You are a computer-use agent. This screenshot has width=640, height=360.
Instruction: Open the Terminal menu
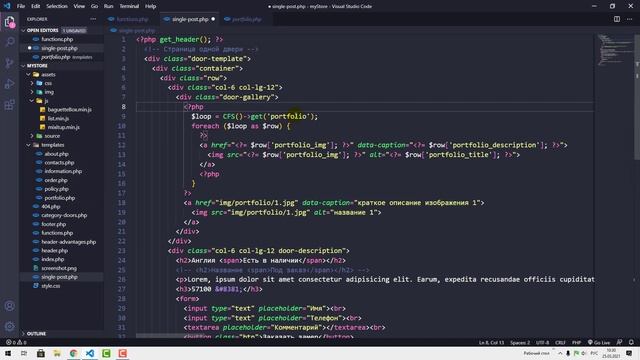click(x=129, y=6)
